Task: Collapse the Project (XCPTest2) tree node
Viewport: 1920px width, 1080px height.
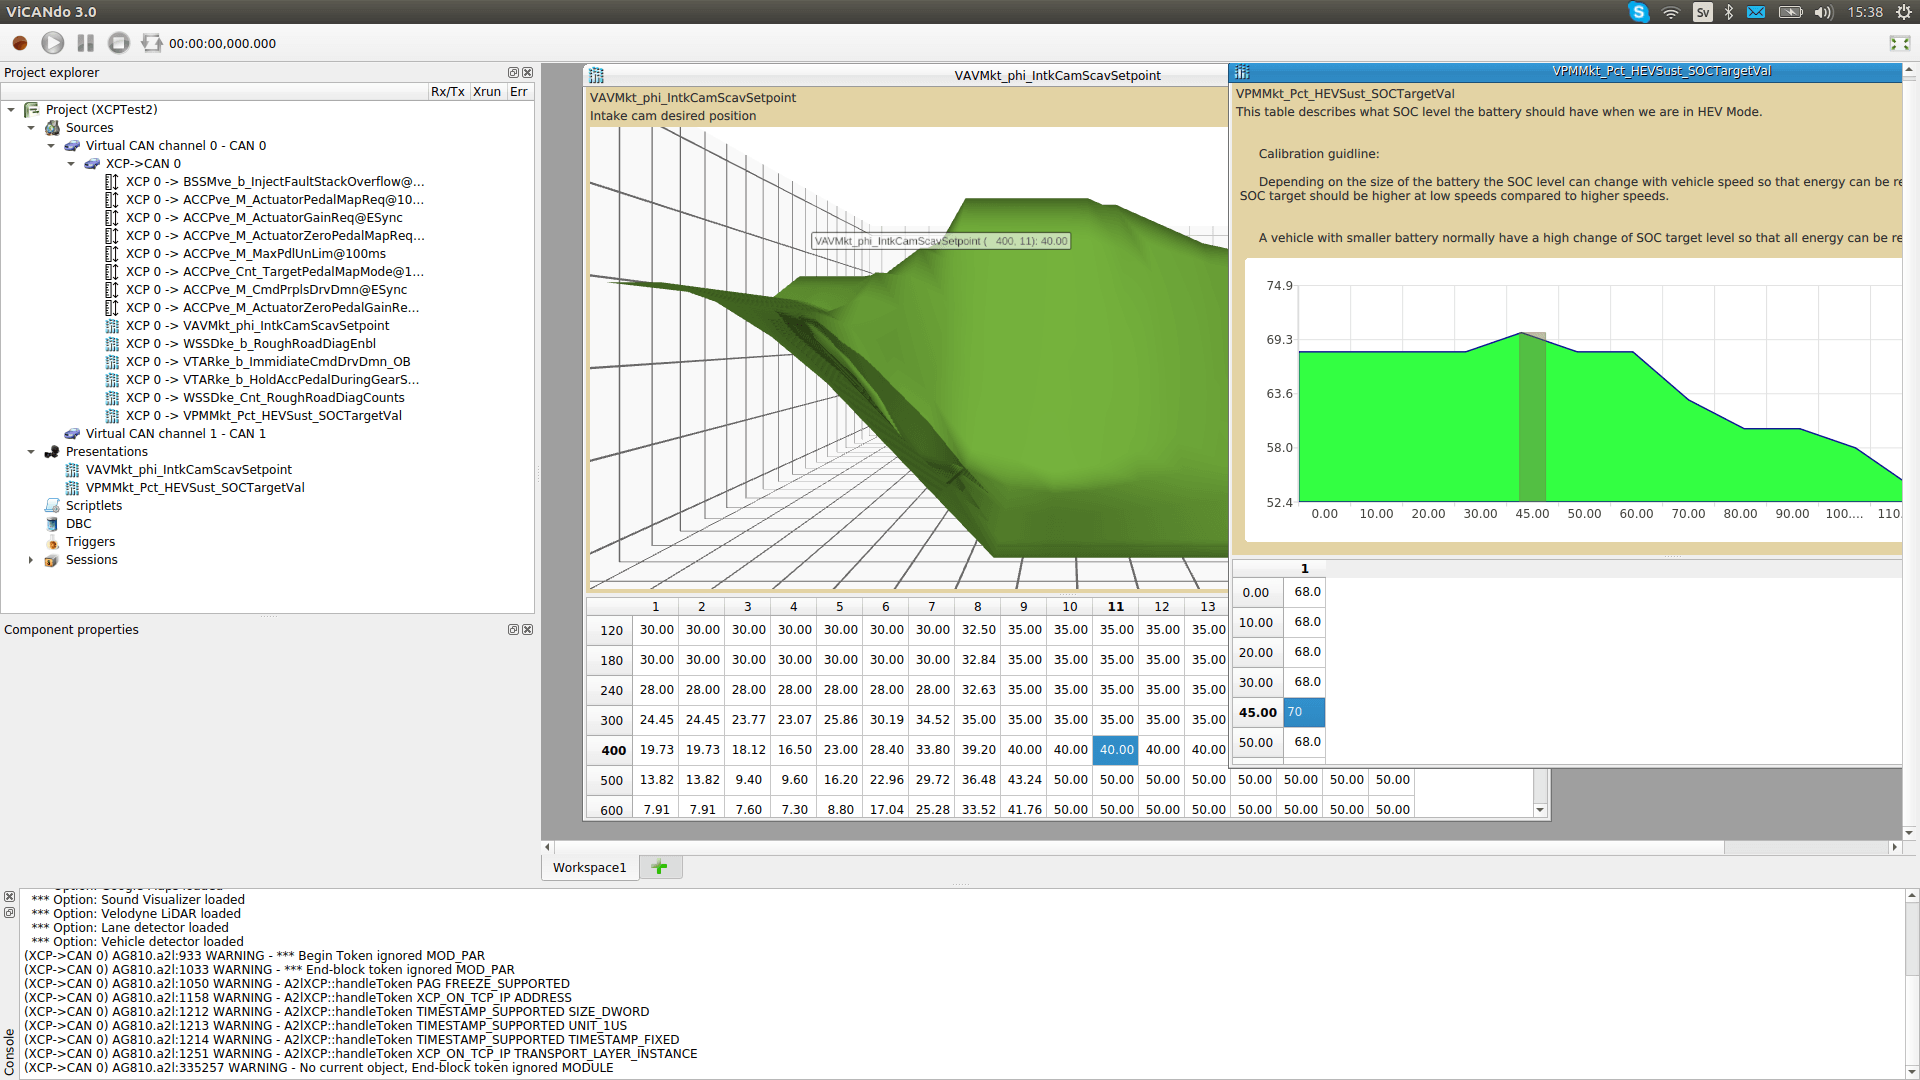Action: (x=11, y=110)
